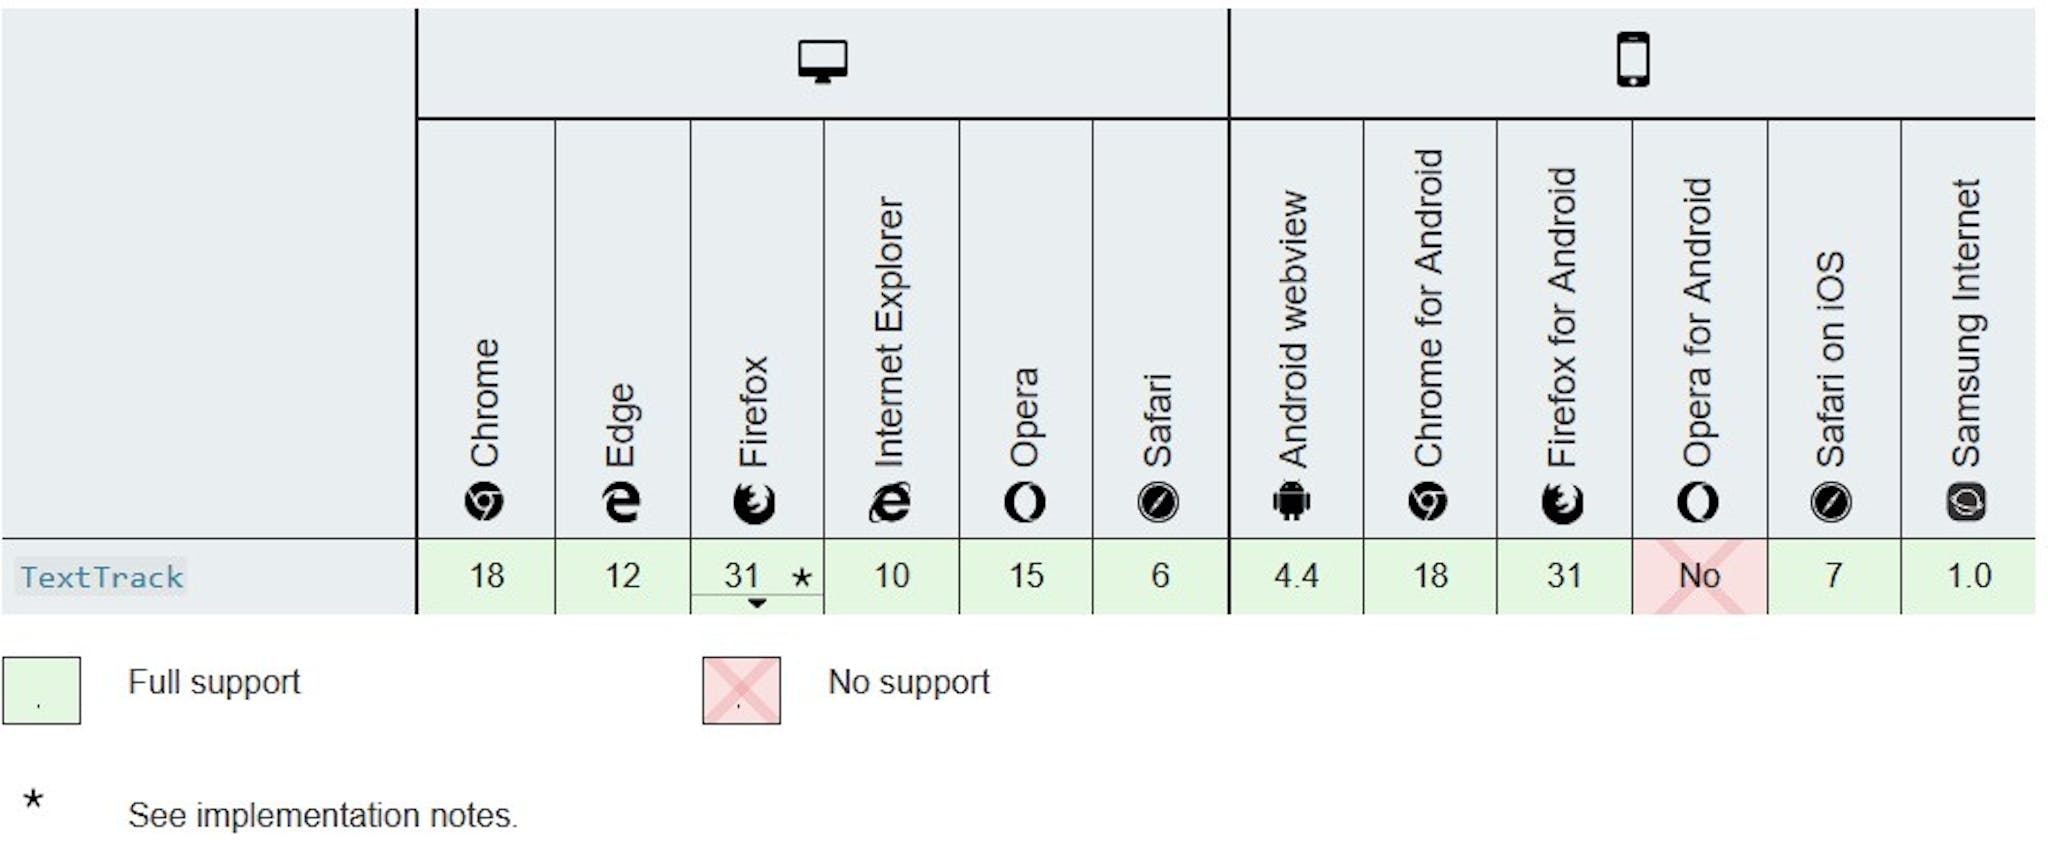Screen dimensions: 2048x850
Task: Click the Safari on iOS 7 cell
Action: (x=1834, y=576)
